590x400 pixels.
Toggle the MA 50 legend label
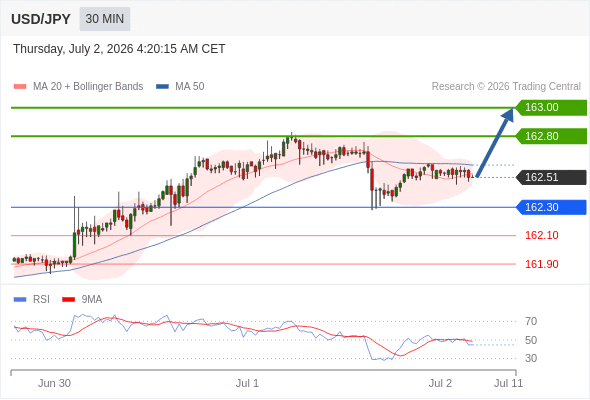click(x=190, y=87)
